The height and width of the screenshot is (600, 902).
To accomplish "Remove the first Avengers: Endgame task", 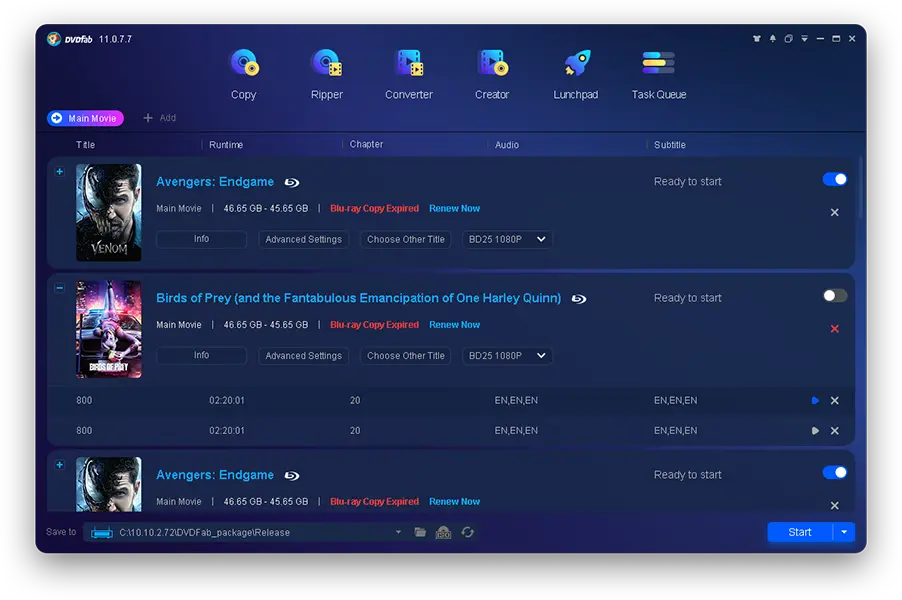I will 835,212.
